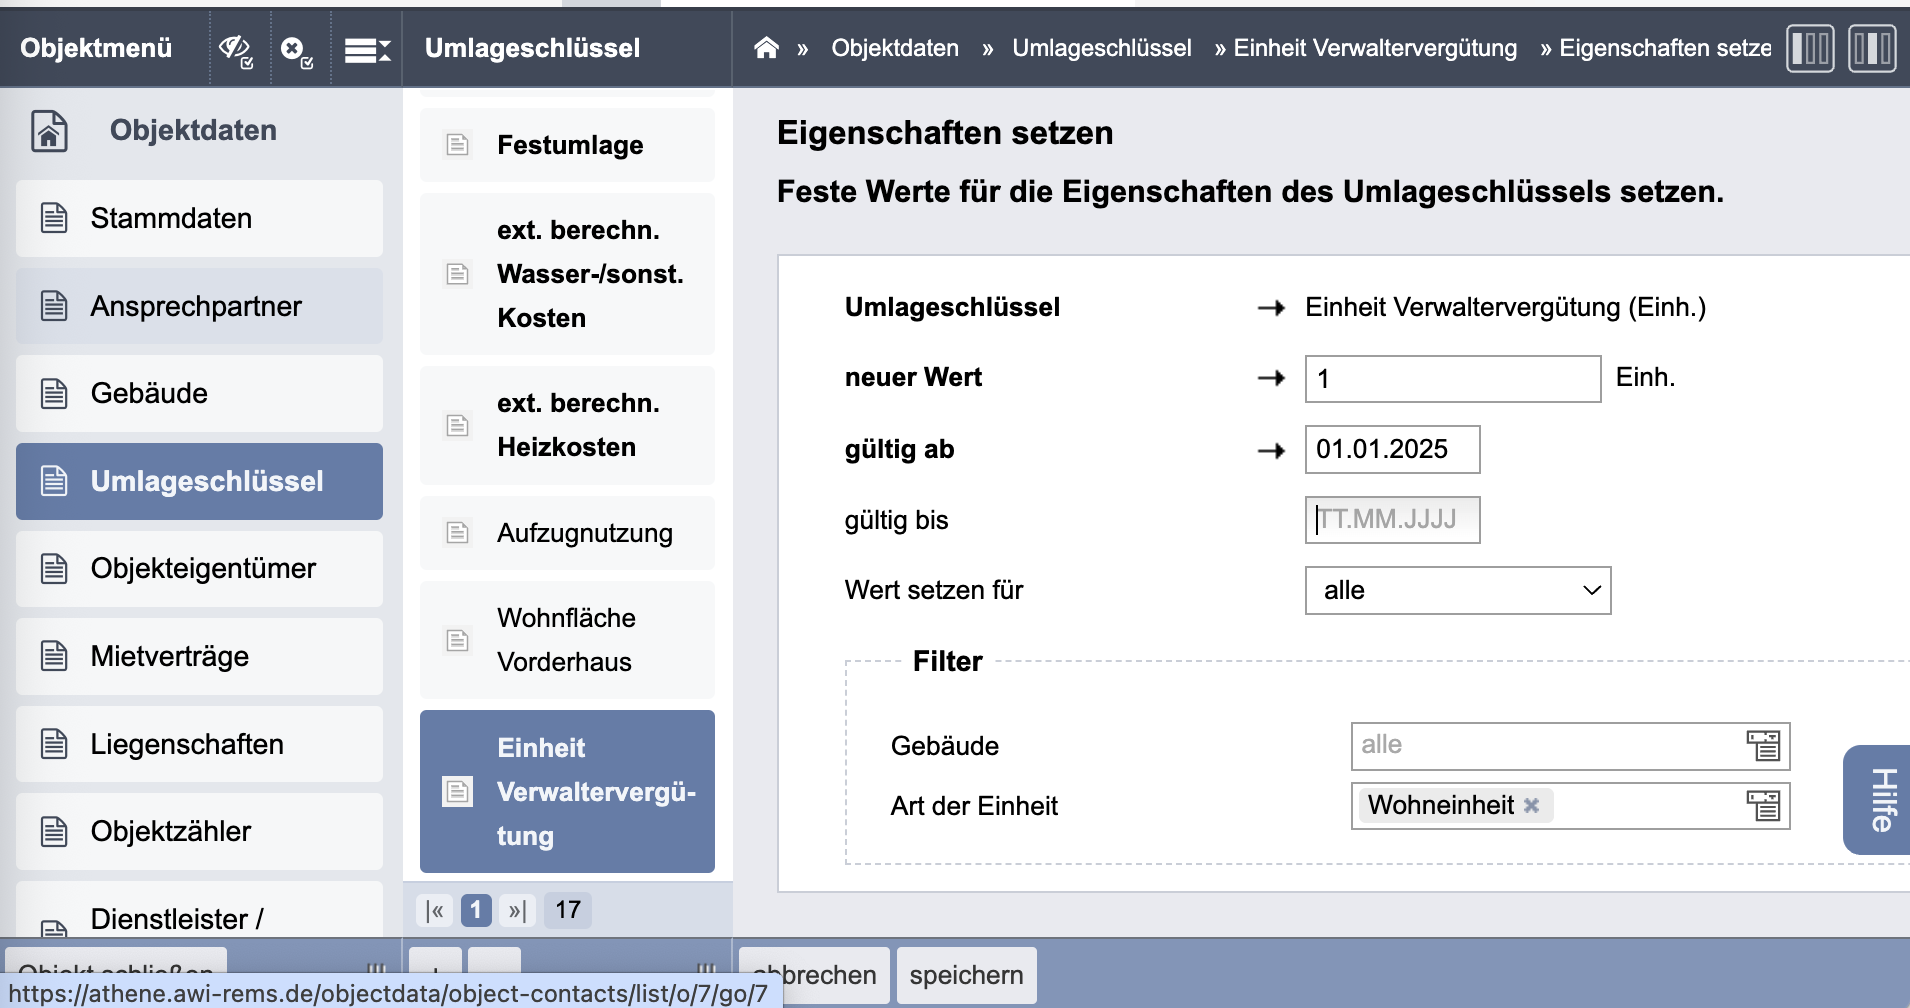Open Art der Einheit selection list icon
Image resolution: width=1910 pixels, height=1008 pixels.
pyautogui.click(x=1763, y=805)
